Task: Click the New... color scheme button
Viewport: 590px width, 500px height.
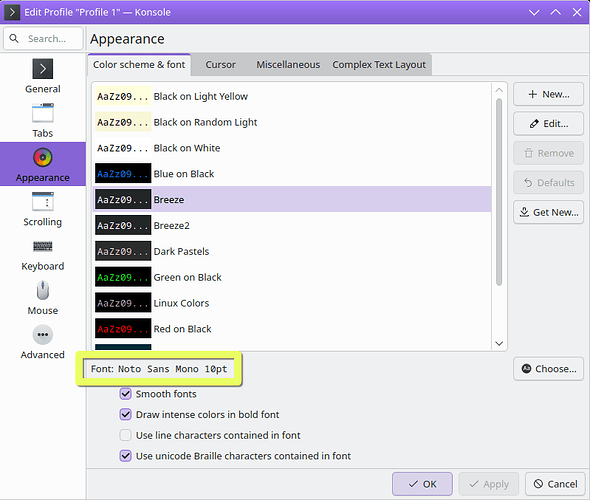Action: (548, 94)
